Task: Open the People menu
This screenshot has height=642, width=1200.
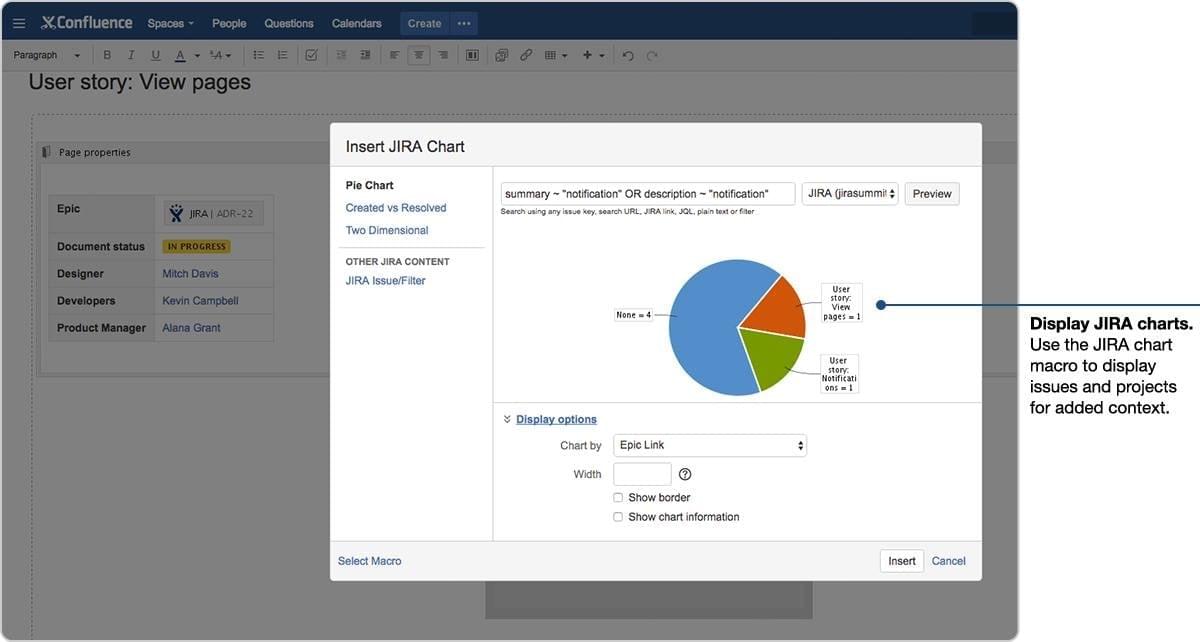Action: click(x=229, y=23)
